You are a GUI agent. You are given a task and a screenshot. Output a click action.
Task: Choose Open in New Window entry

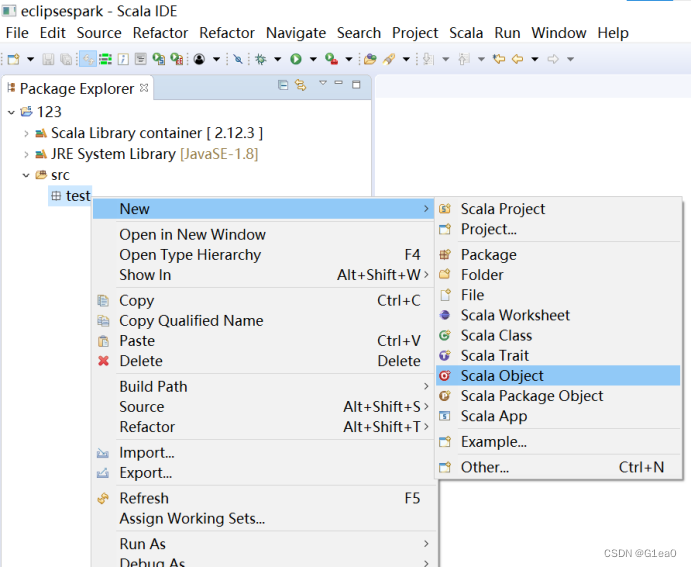click(x=264, y=235)
